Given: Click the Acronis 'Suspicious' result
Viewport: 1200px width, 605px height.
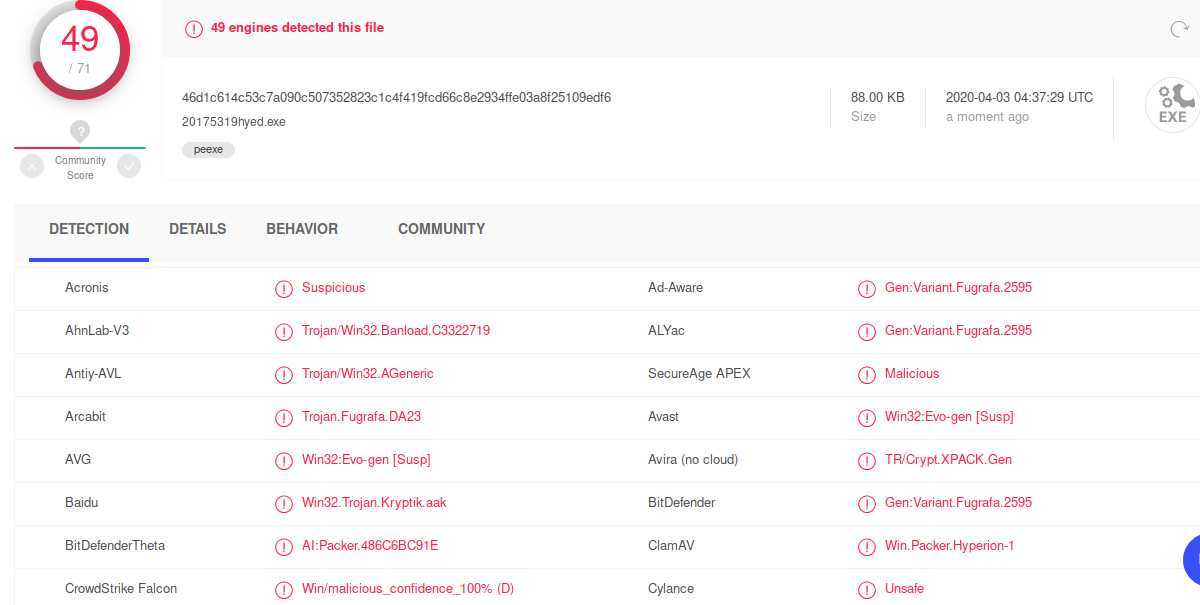Looking at the screenshot, I should (333, 288).
